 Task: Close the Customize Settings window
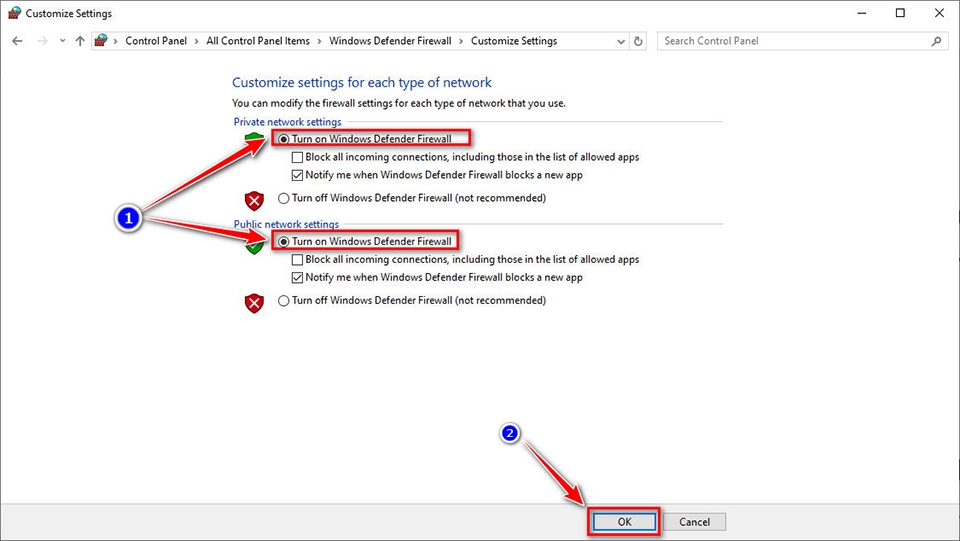pyautogui.click(x=939, y=13)
